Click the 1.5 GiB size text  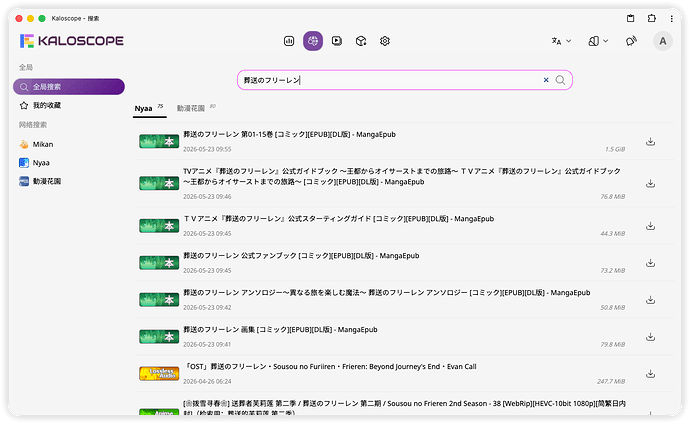click(x=615, y=149)
